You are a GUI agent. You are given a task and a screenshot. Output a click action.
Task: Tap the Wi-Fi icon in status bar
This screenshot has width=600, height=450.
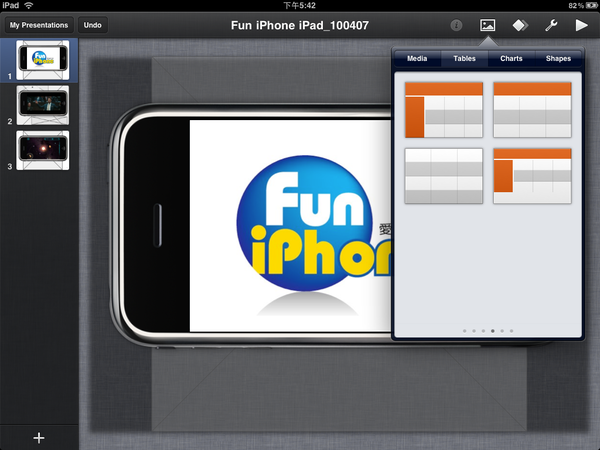[x=28, y=5]
